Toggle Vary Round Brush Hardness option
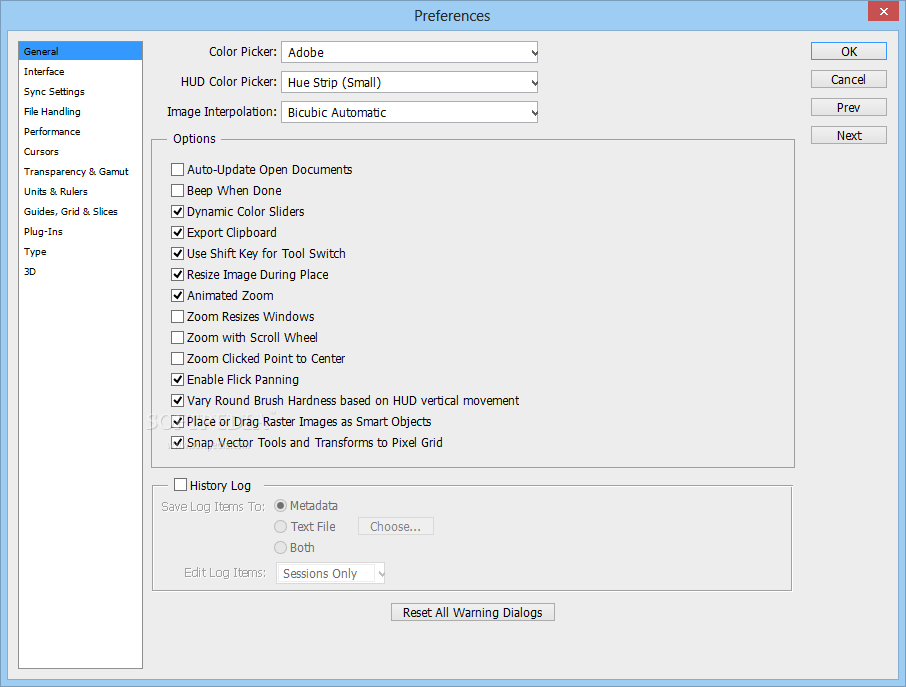906x687 pixels. [x=177, y=400]
